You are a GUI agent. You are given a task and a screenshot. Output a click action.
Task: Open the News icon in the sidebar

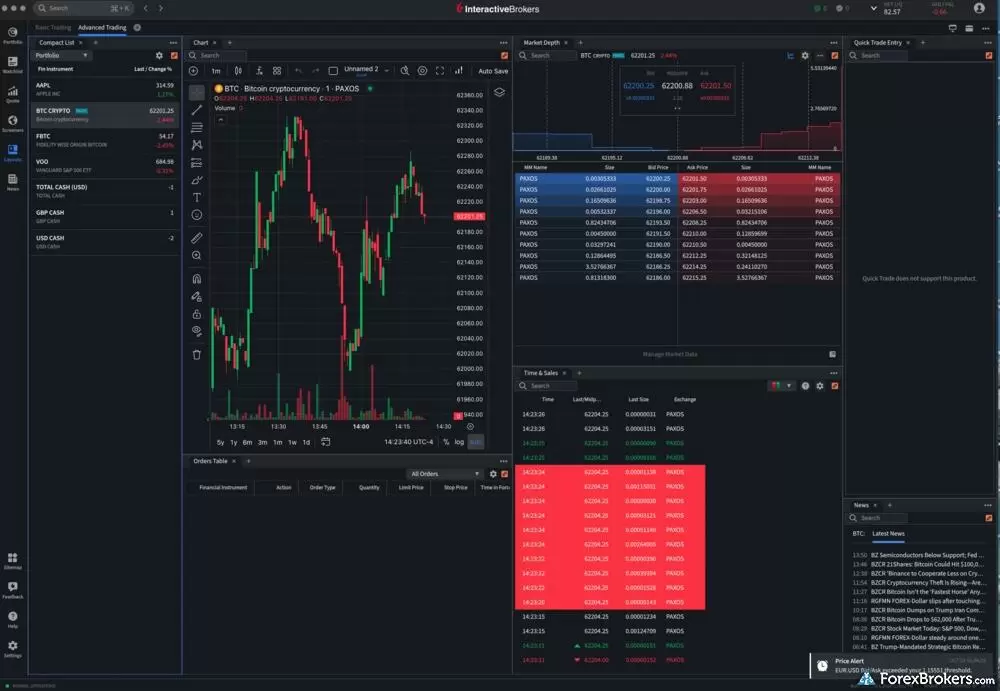pyautogui.click(x=13, y=182)
